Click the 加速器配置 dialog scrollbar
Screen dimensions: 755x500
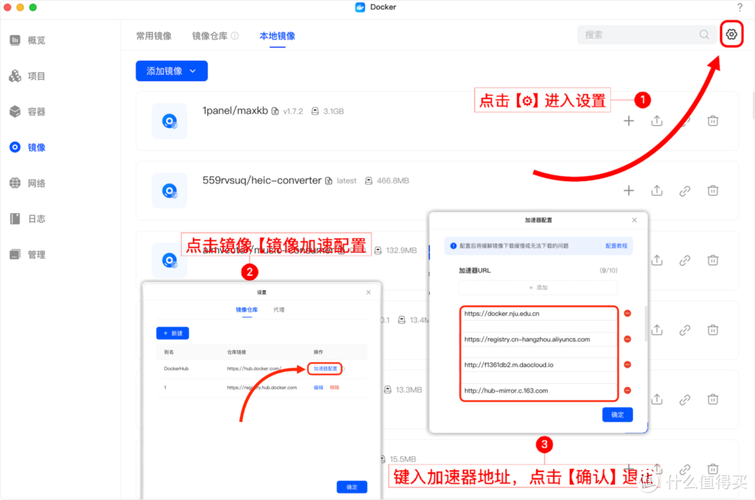645,324
